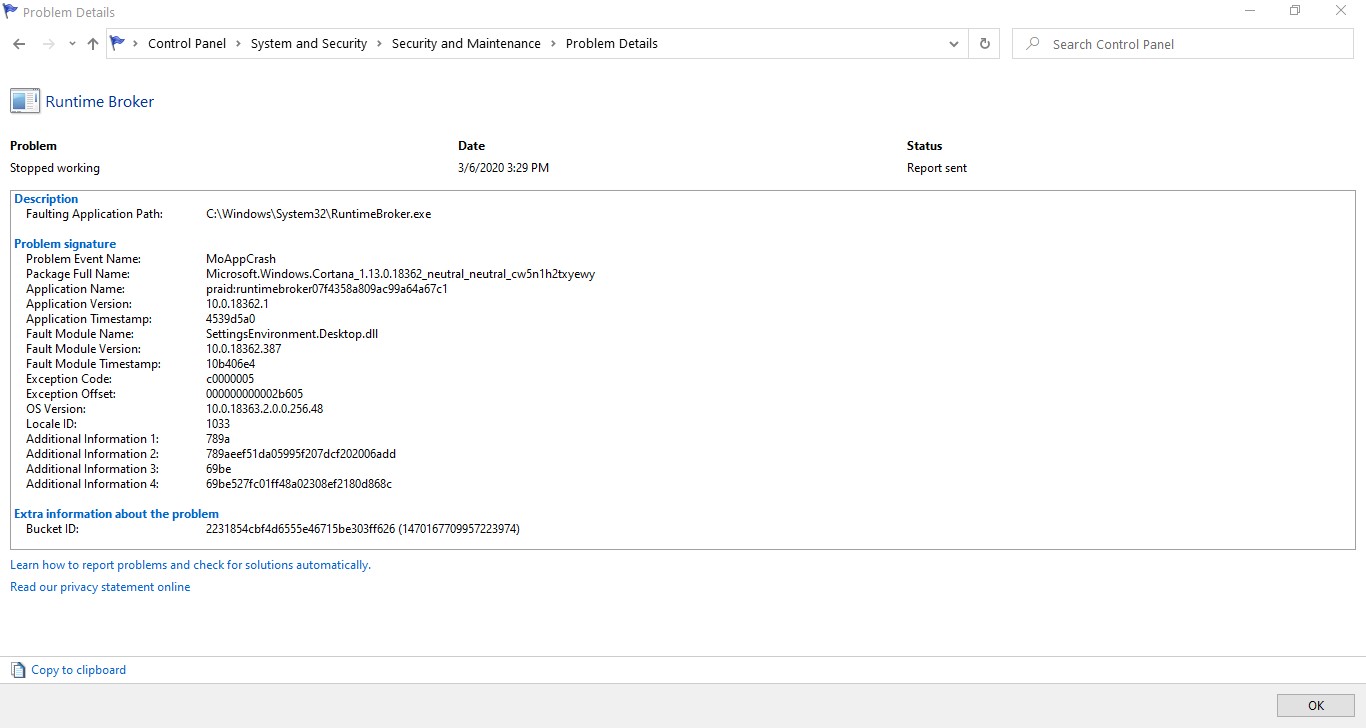1366x728 pixels.
Task: Click the Runtime Broker application icon
Action: pos(25,101)
